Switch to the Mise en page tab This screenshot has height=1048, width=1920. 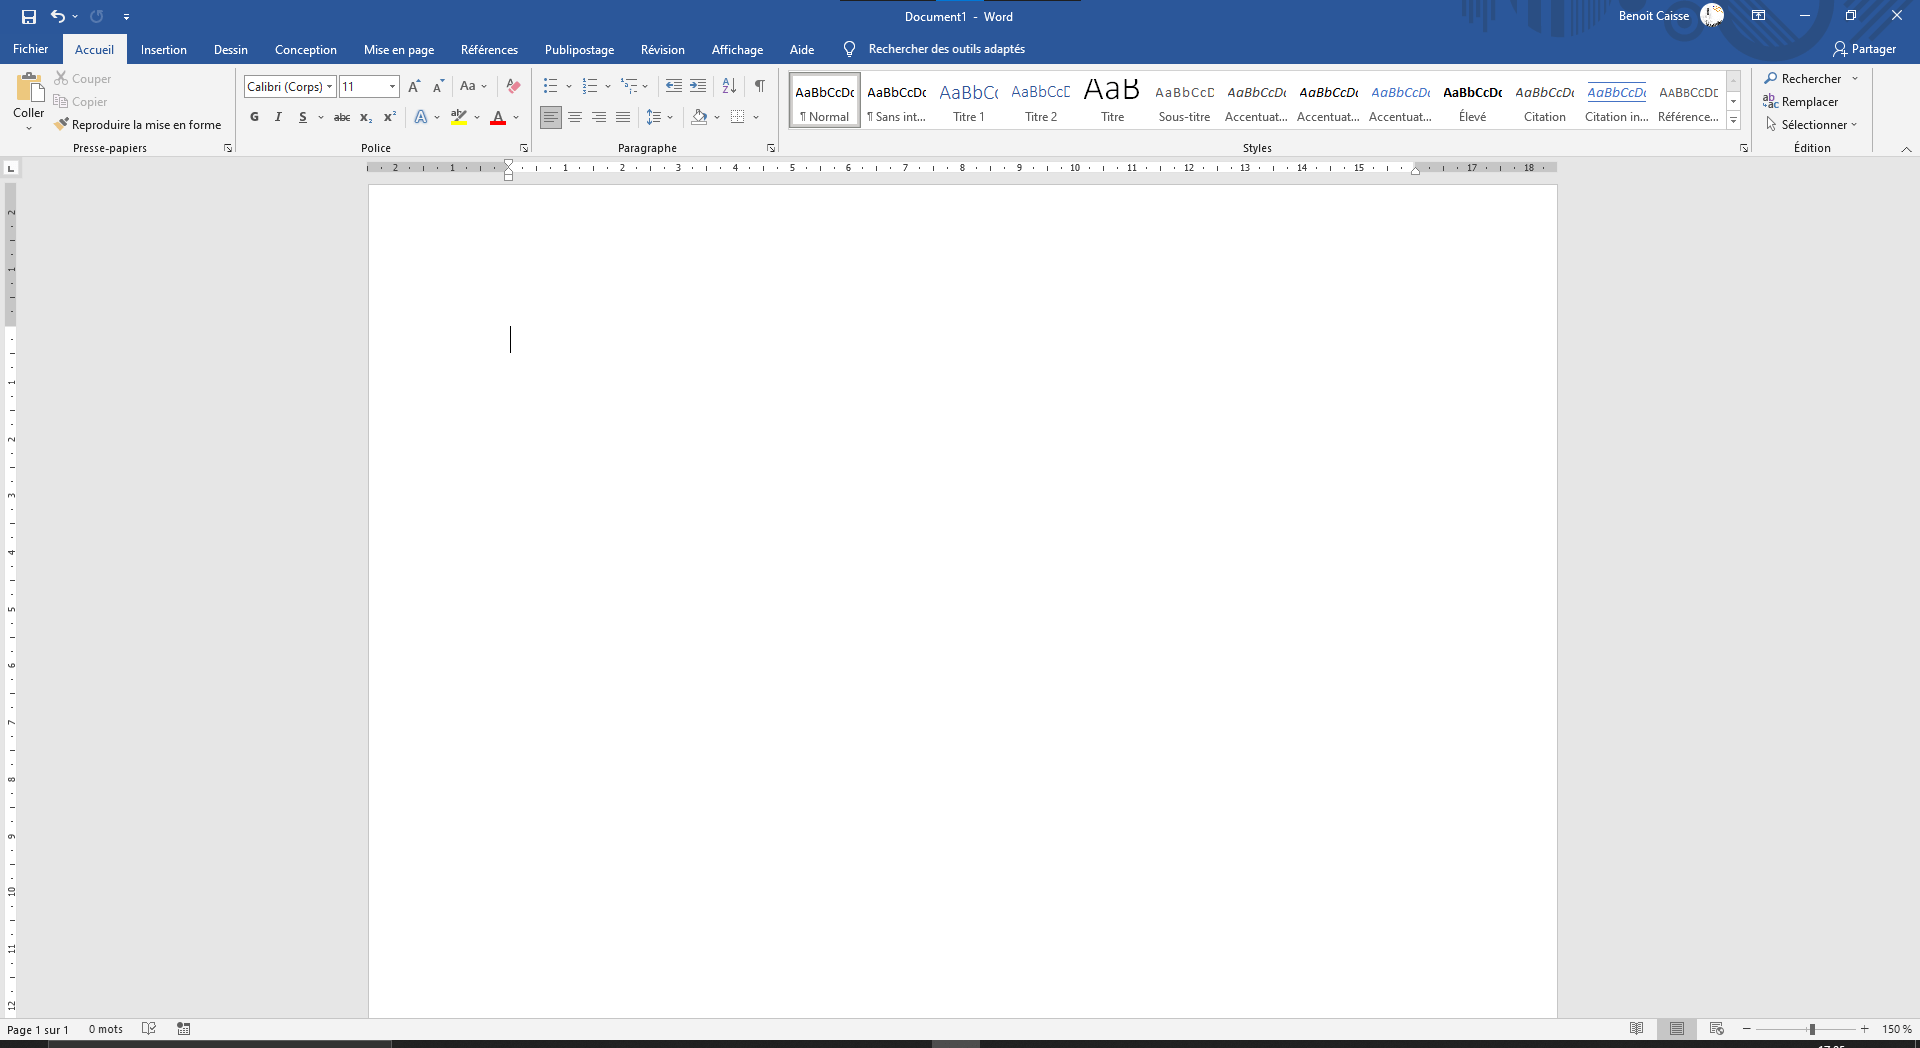[x=398, y=49]
